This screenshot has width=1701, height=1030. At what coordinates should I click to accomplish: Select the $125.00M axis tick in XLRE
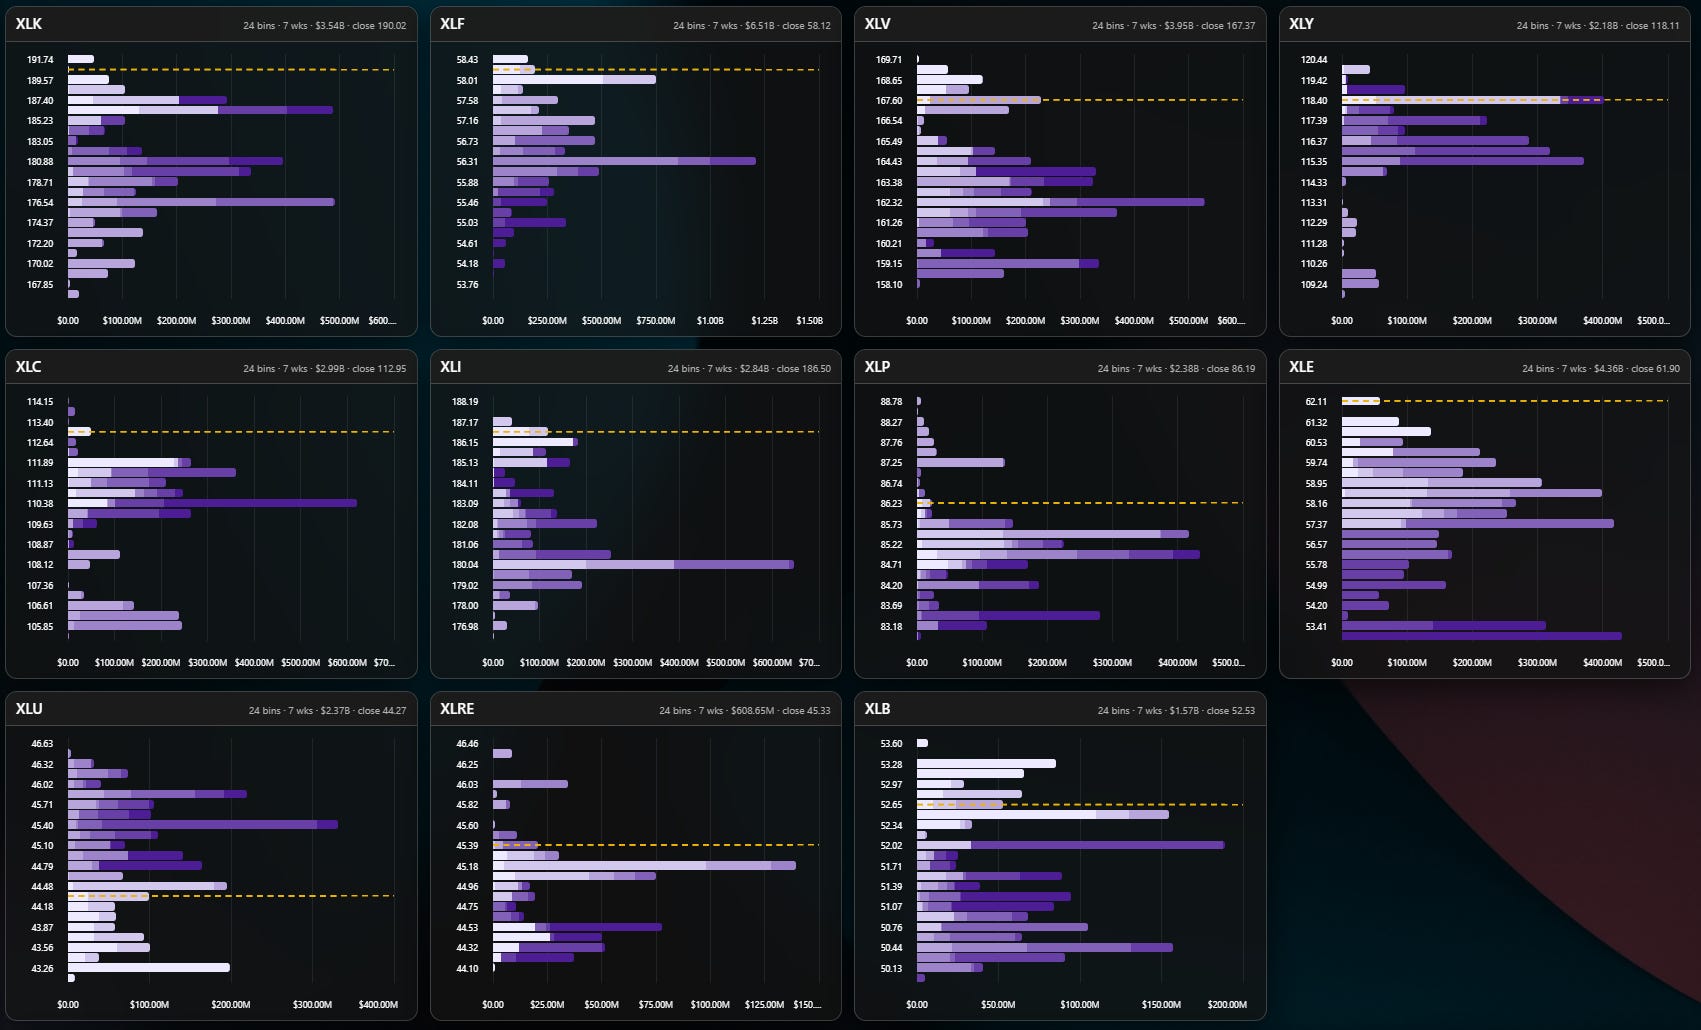point(764,1005)
